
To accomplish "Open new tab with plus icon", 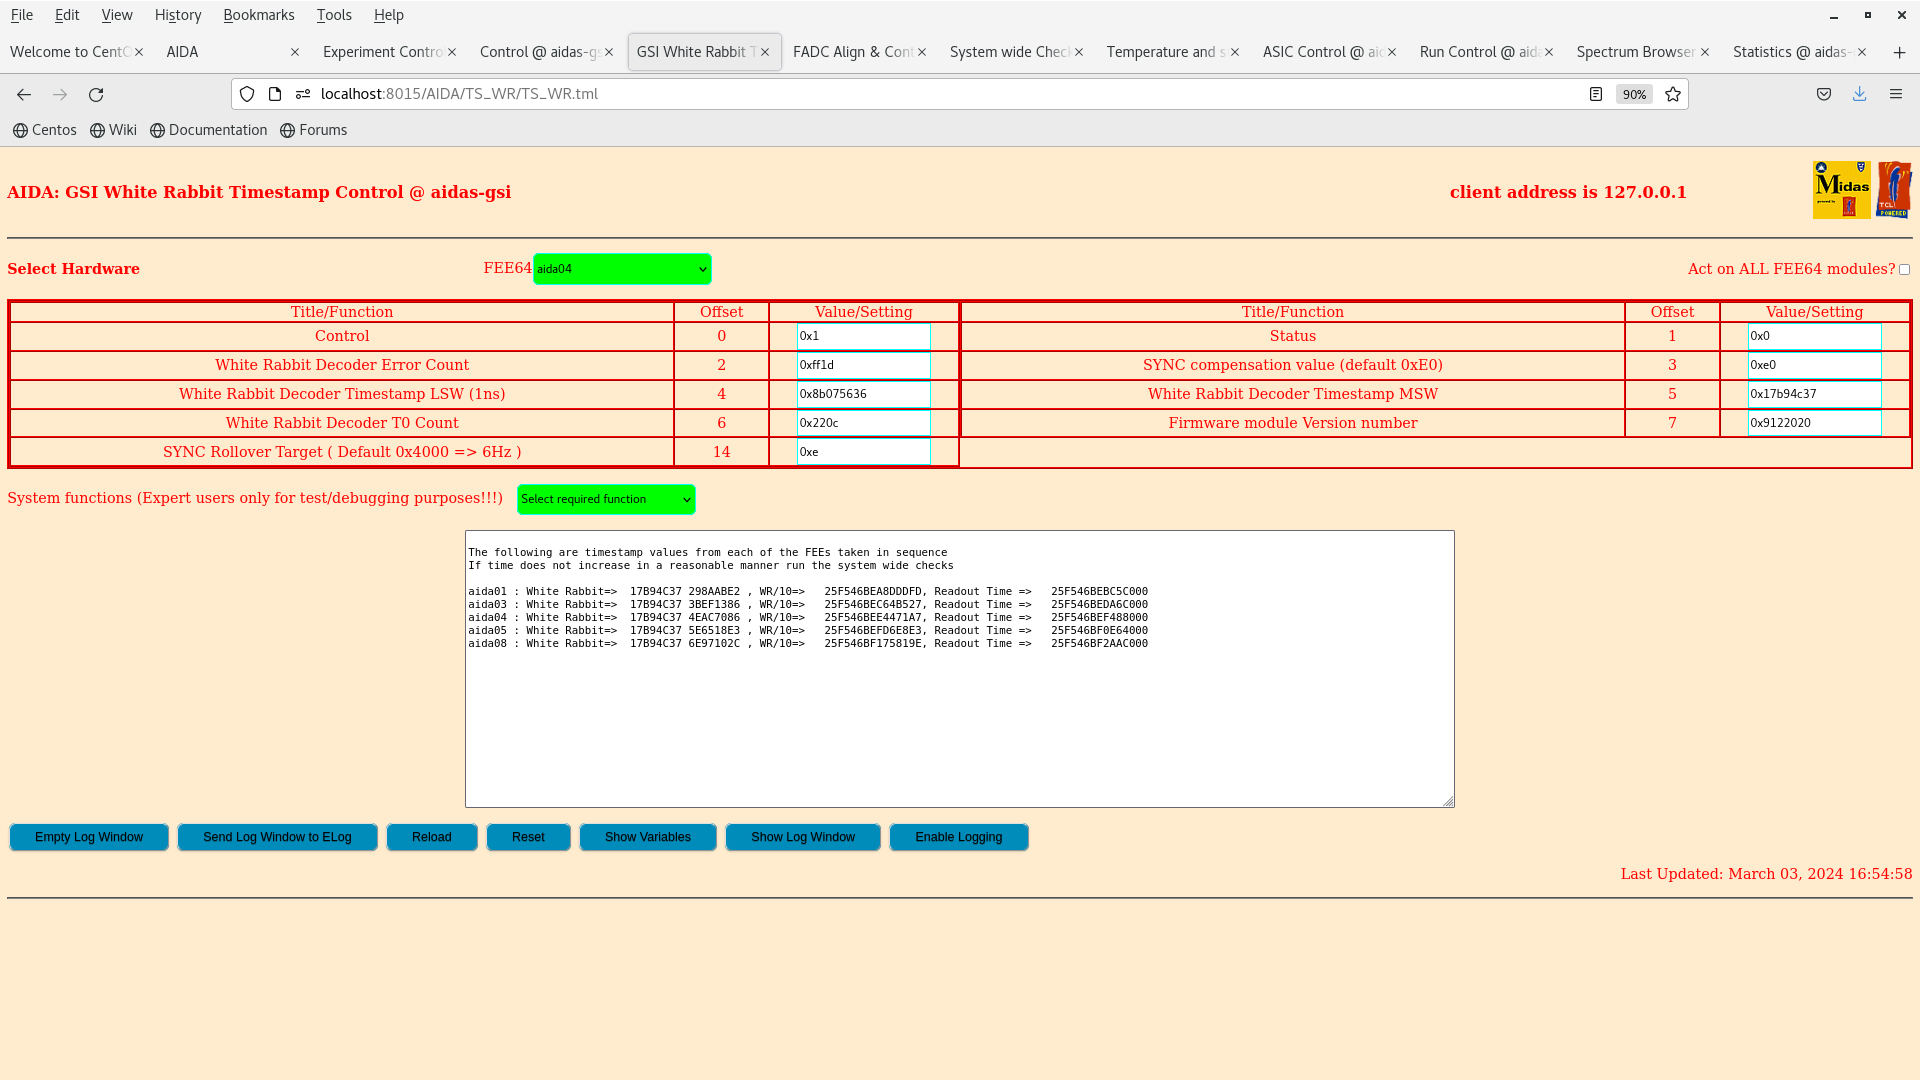I will pyautogui.click(x=1899, y=52).
